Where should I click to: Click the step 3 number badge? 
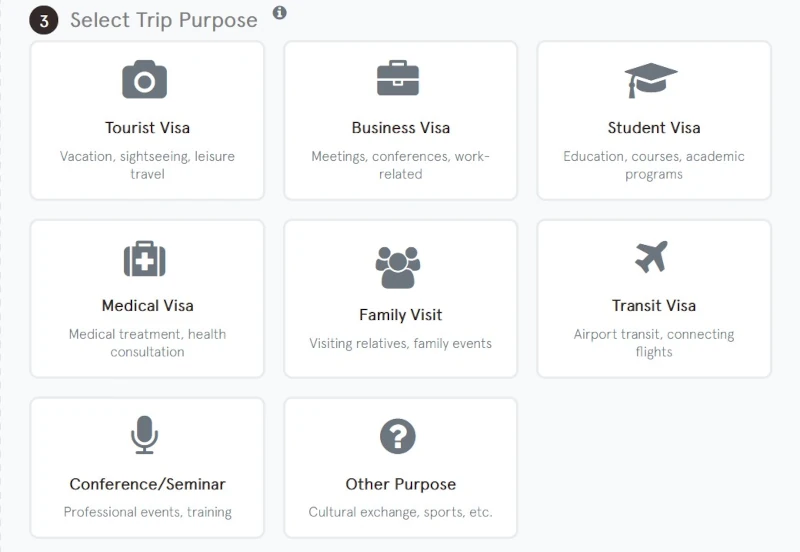(44, 20)
